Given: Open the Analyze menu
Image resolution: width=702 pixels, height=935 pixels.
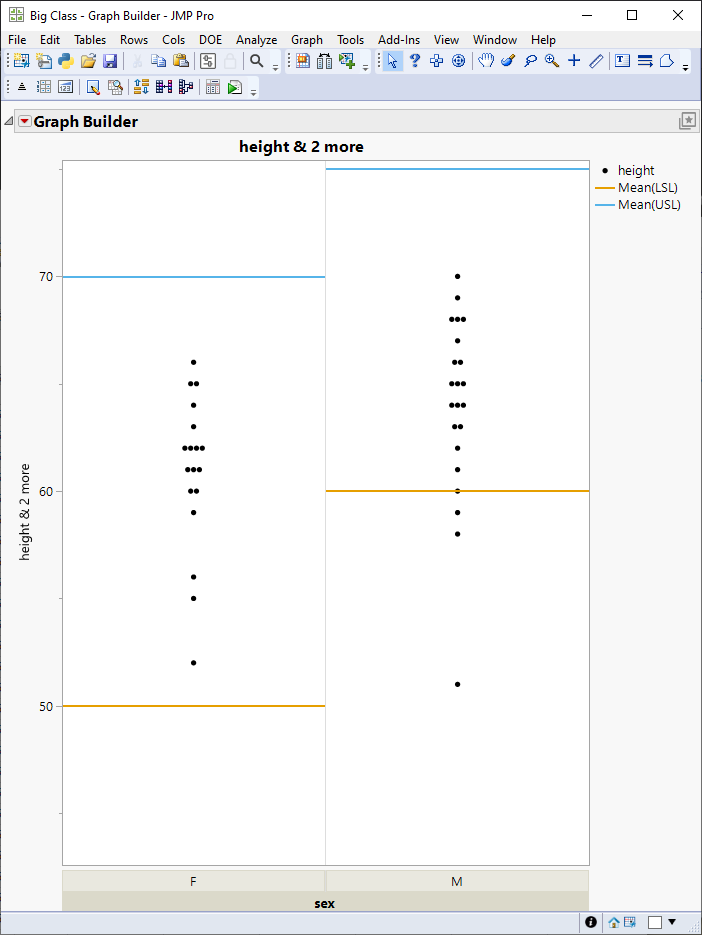Looking at the screenshot, I should pos(256,40).
